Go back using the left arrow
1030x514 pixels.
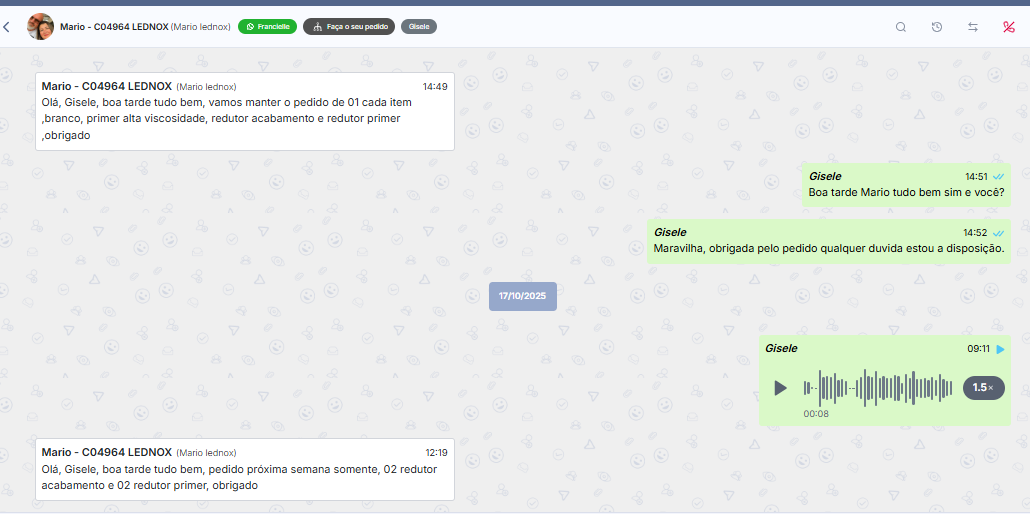pyautogui.click(x=7, y=27)
